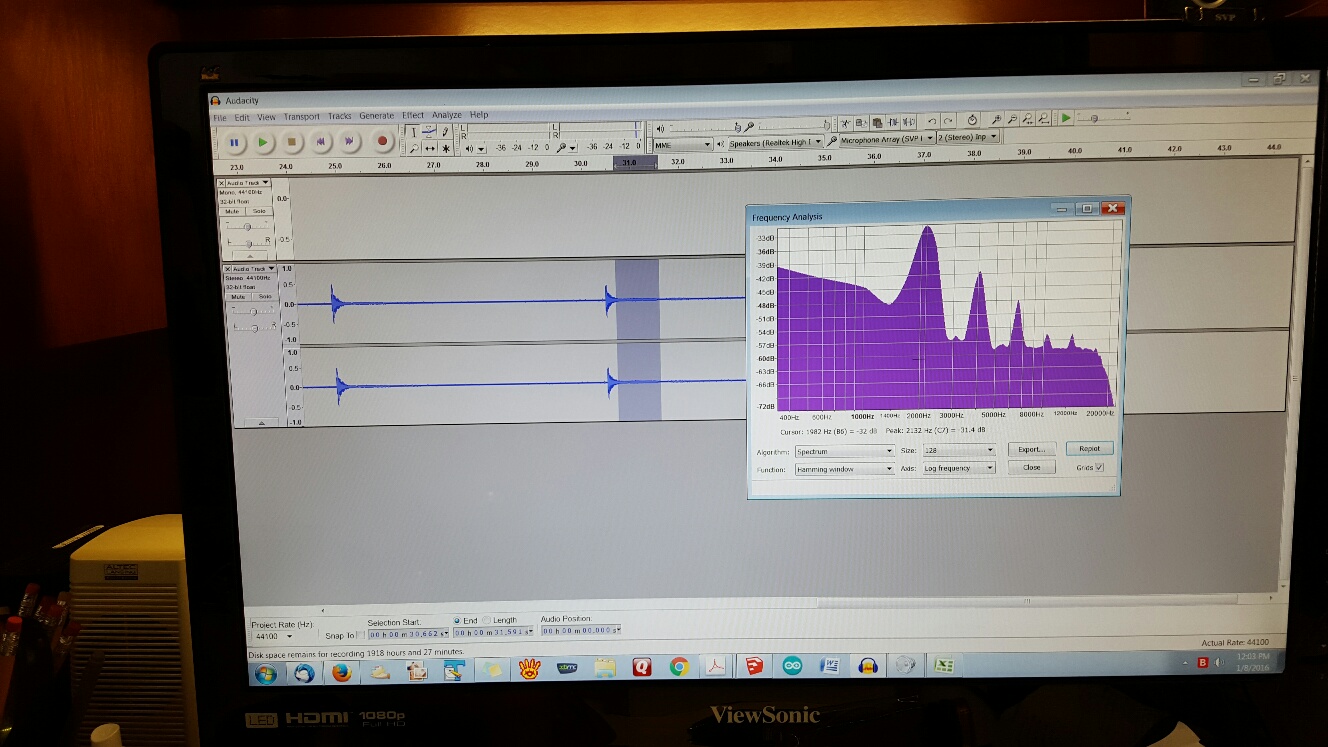Screen dimensions: 1328x747
Task: Click the Fit Selection zoom icon
Action: (x=1027, y=120)
